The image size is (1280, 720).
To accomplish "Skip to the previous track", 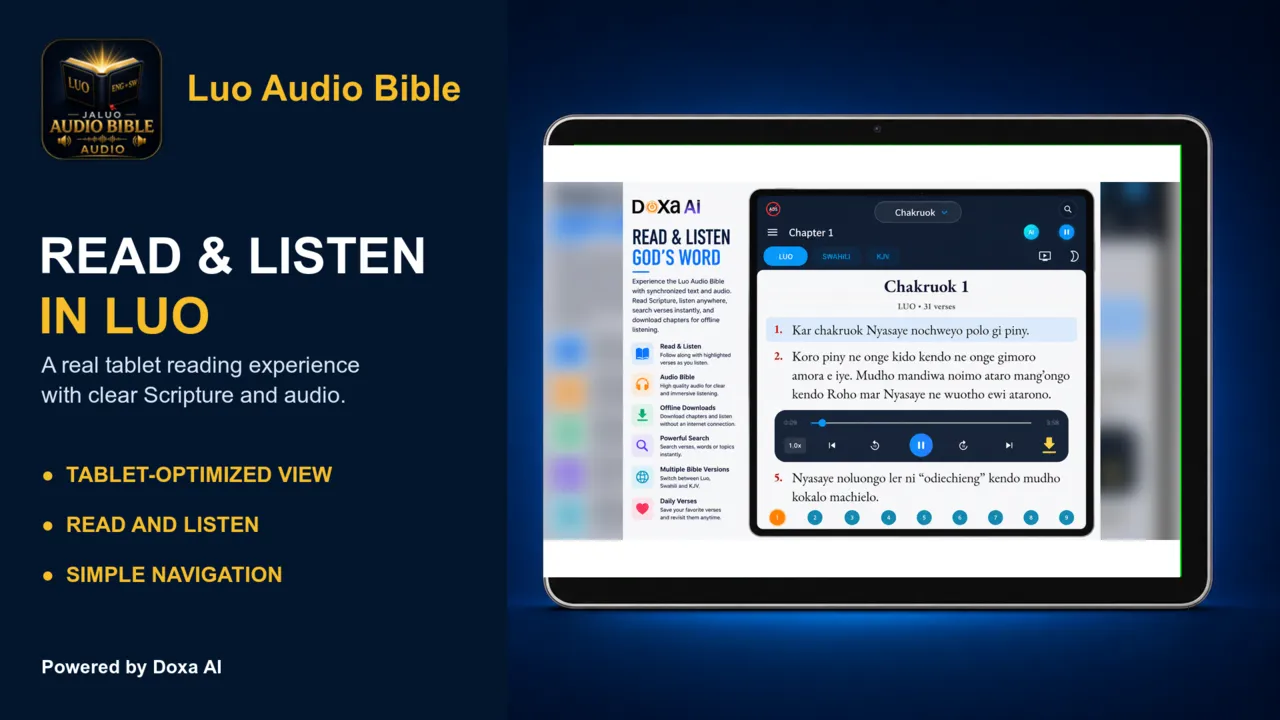I will pyautogui.click(x=832, y=445).
